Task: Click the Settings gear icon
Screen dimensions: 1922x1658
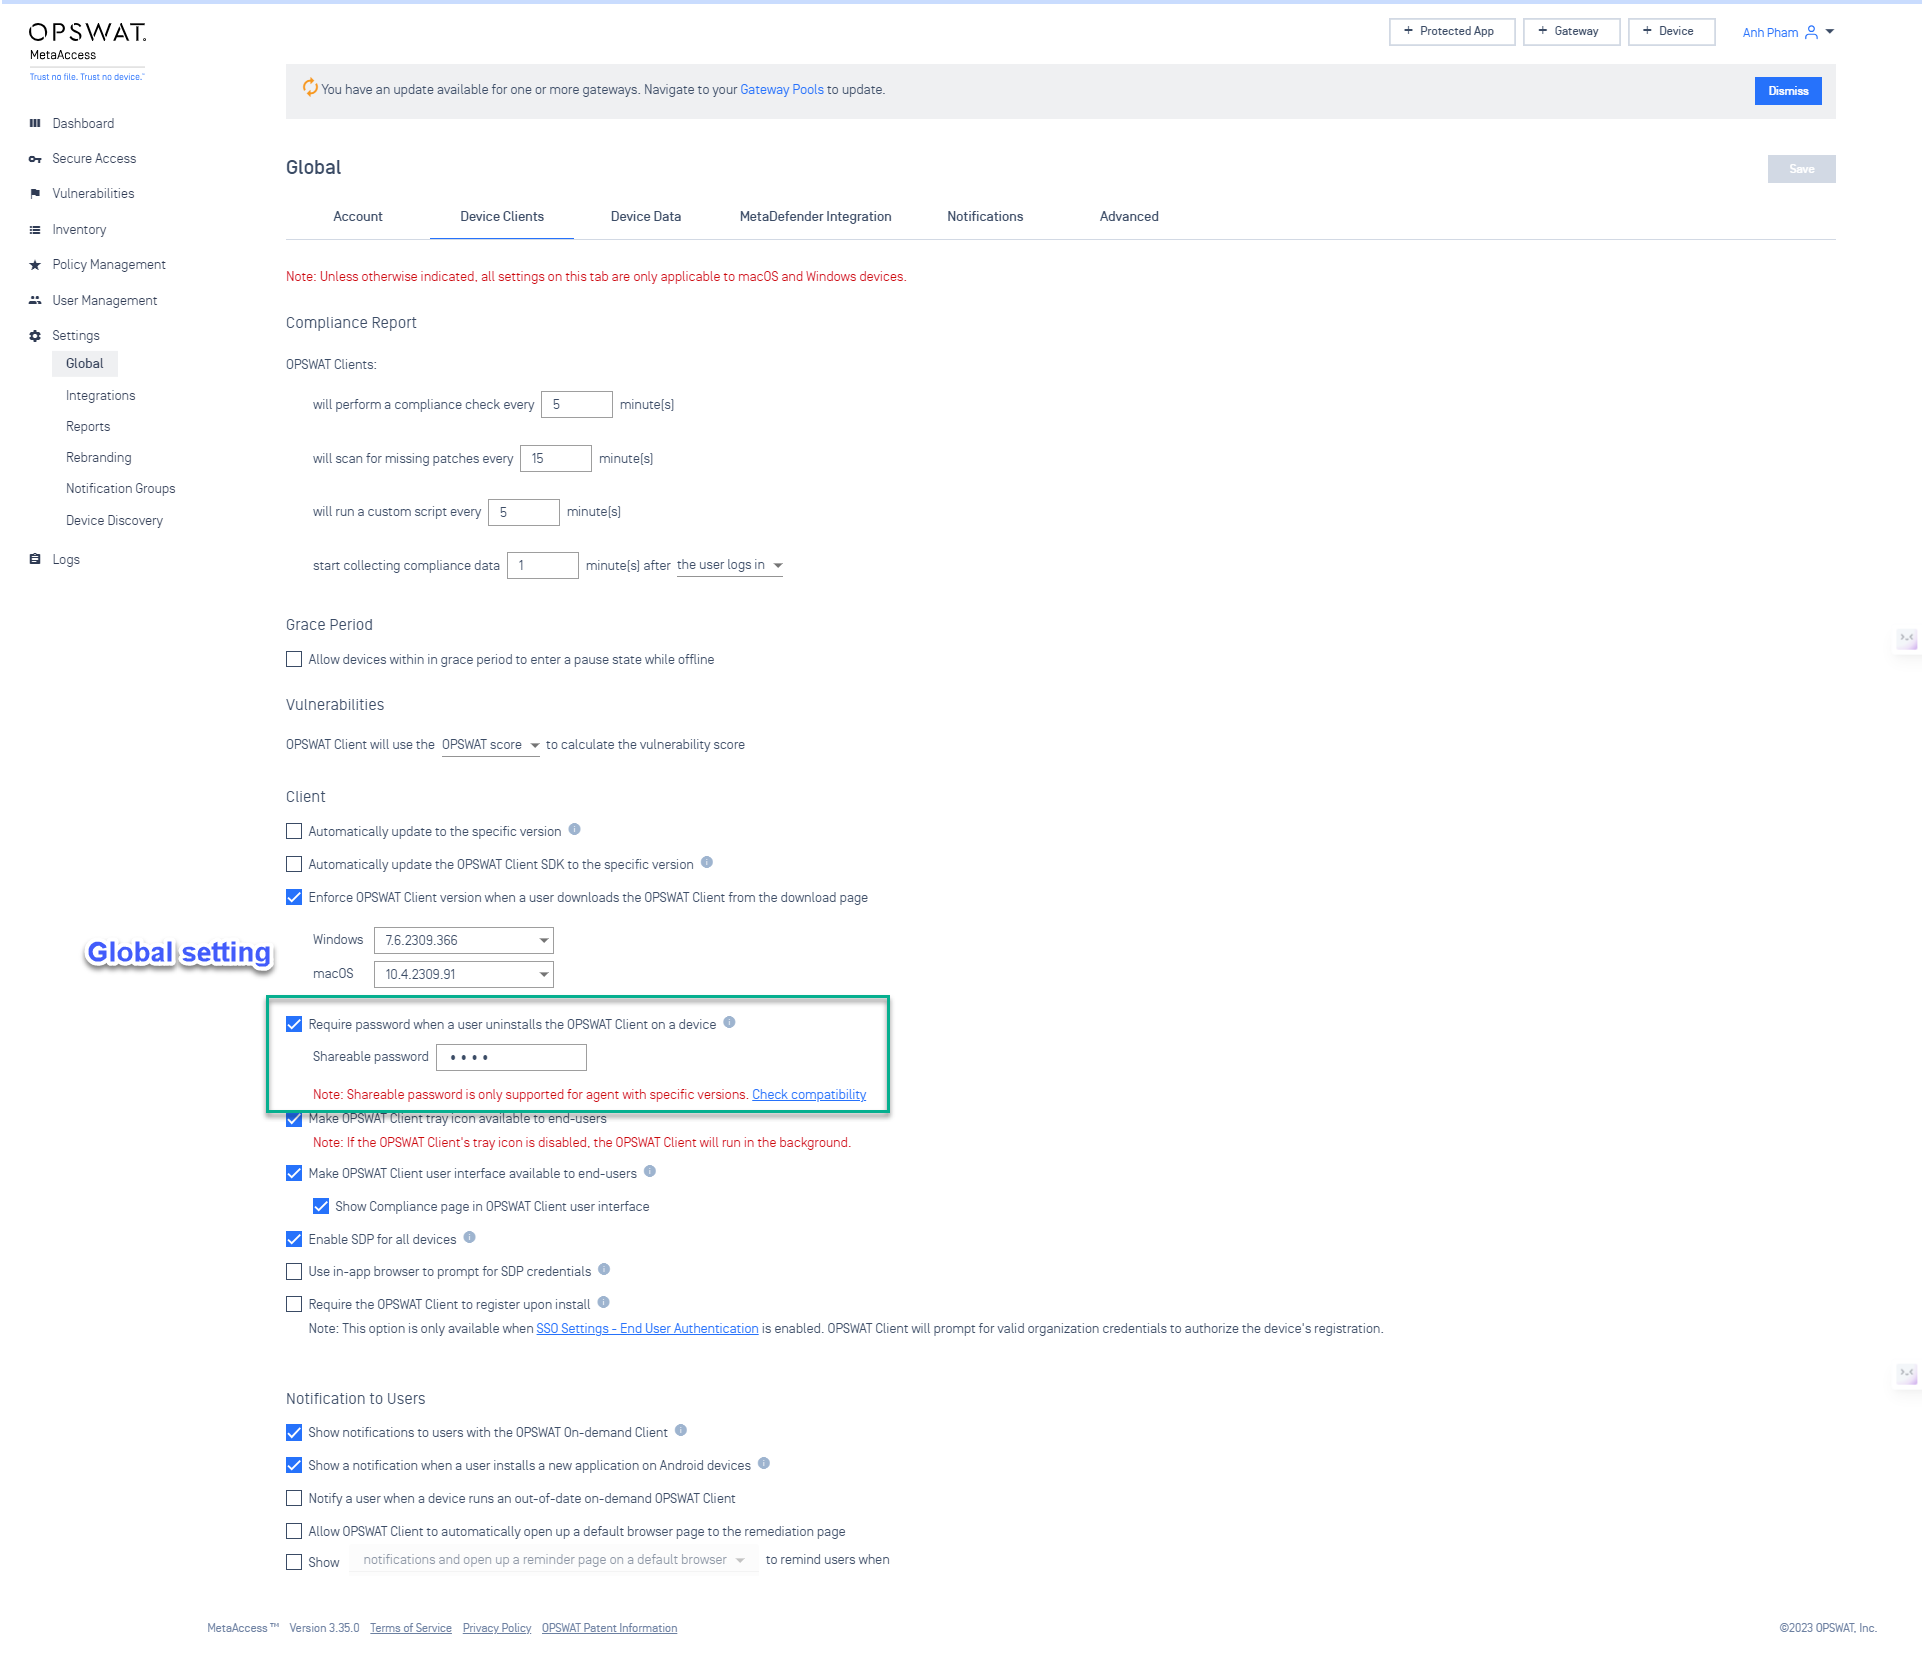Action: pos(35,336)
